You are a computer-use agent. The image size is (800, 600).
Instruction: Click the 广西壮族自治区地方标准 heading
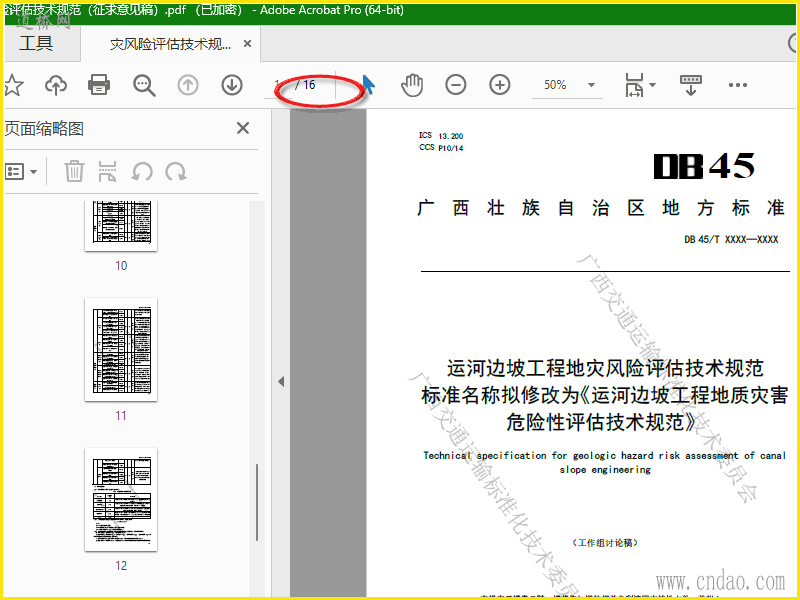click(601, 208)
